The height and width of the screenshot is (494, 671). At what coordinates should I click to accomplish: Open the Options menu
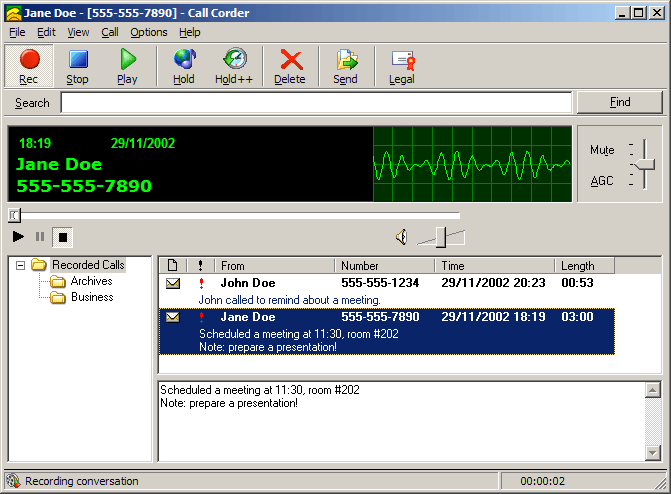click(x=149, y=32)
